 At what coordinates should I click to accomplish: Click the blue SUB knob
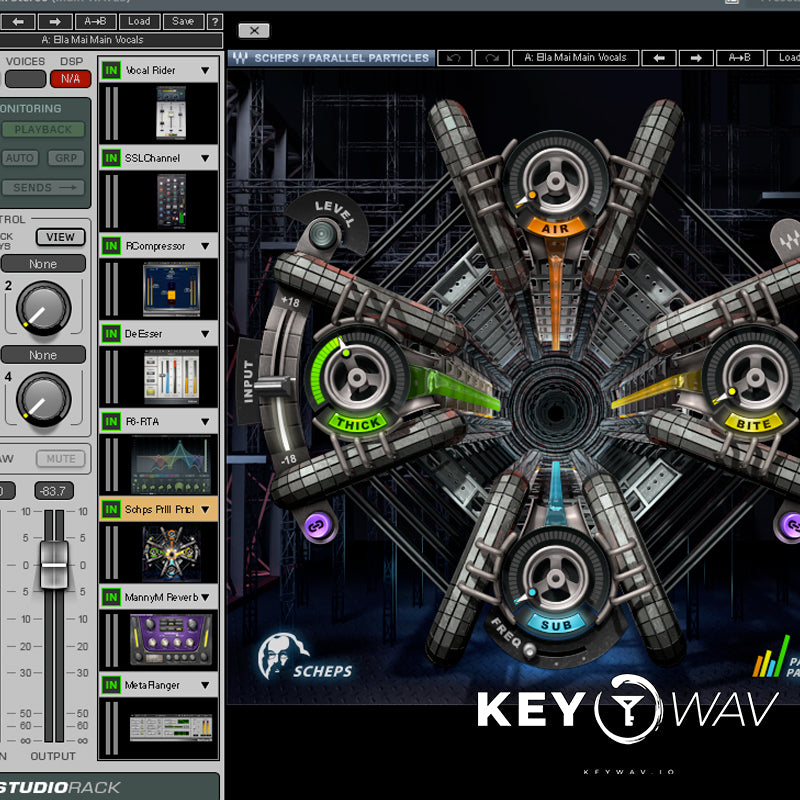point(555,578)
